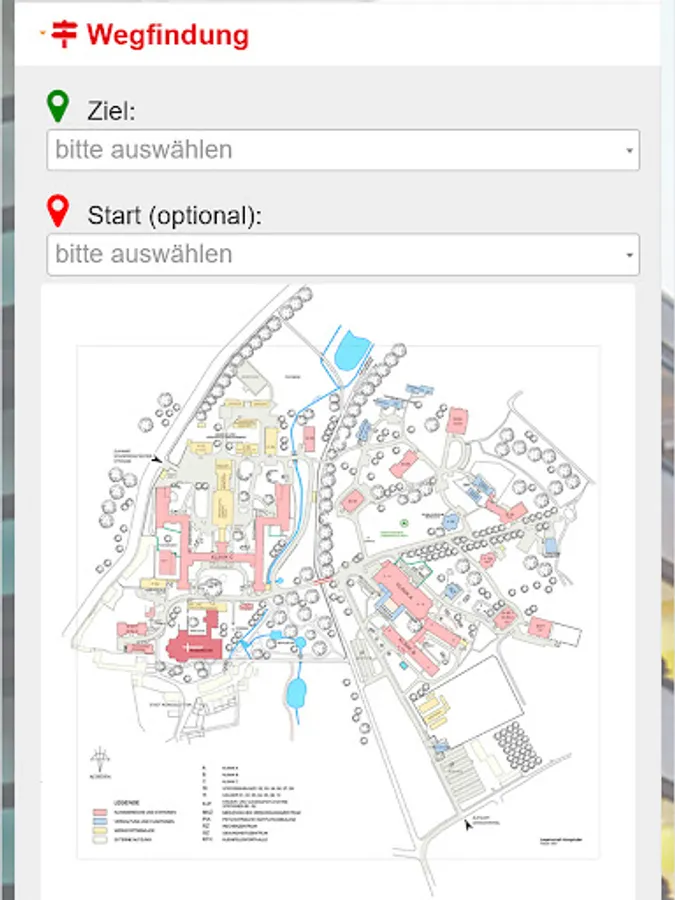Click the red Start map pin icon
This screenshot has height=900, width=675.
pyautogui.click(x=57, y=211)
